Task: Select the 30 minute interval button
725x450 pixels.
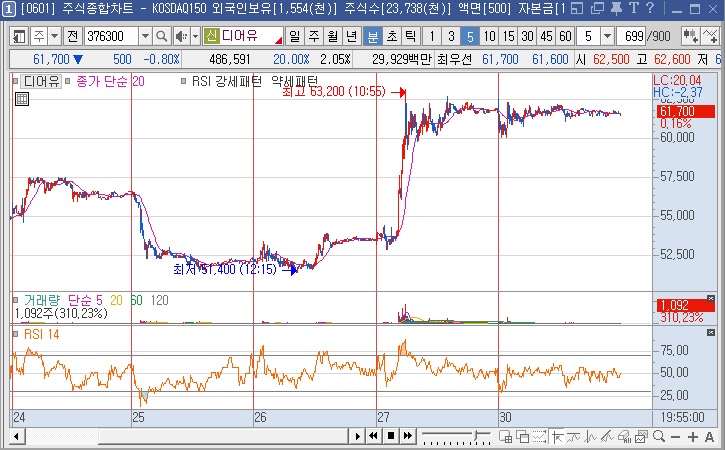Action: point(527,36)
